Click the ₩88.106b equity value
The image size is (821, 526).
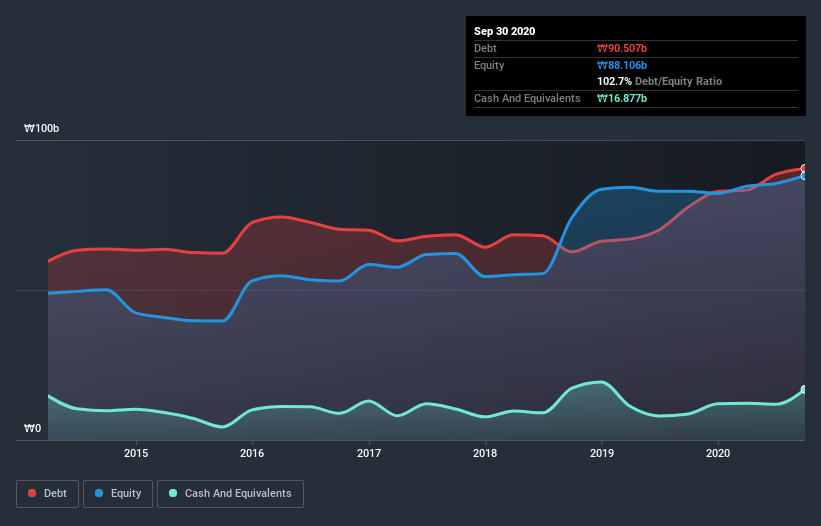(622, 65)
